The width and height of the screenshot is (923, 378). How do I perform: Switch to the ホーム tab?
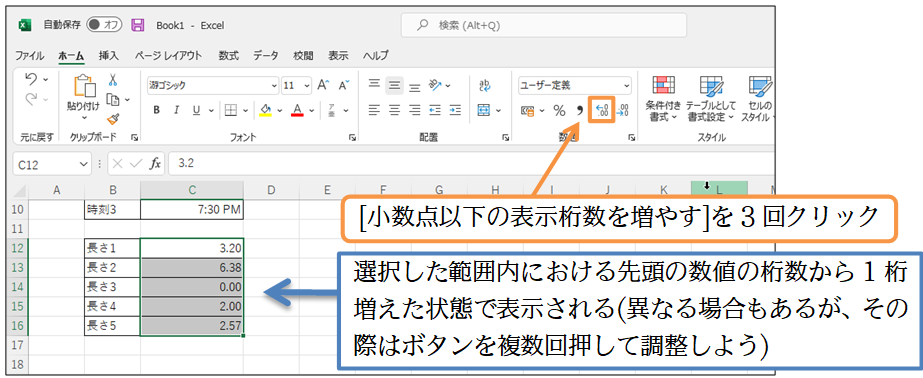click(x=71, y=56)
